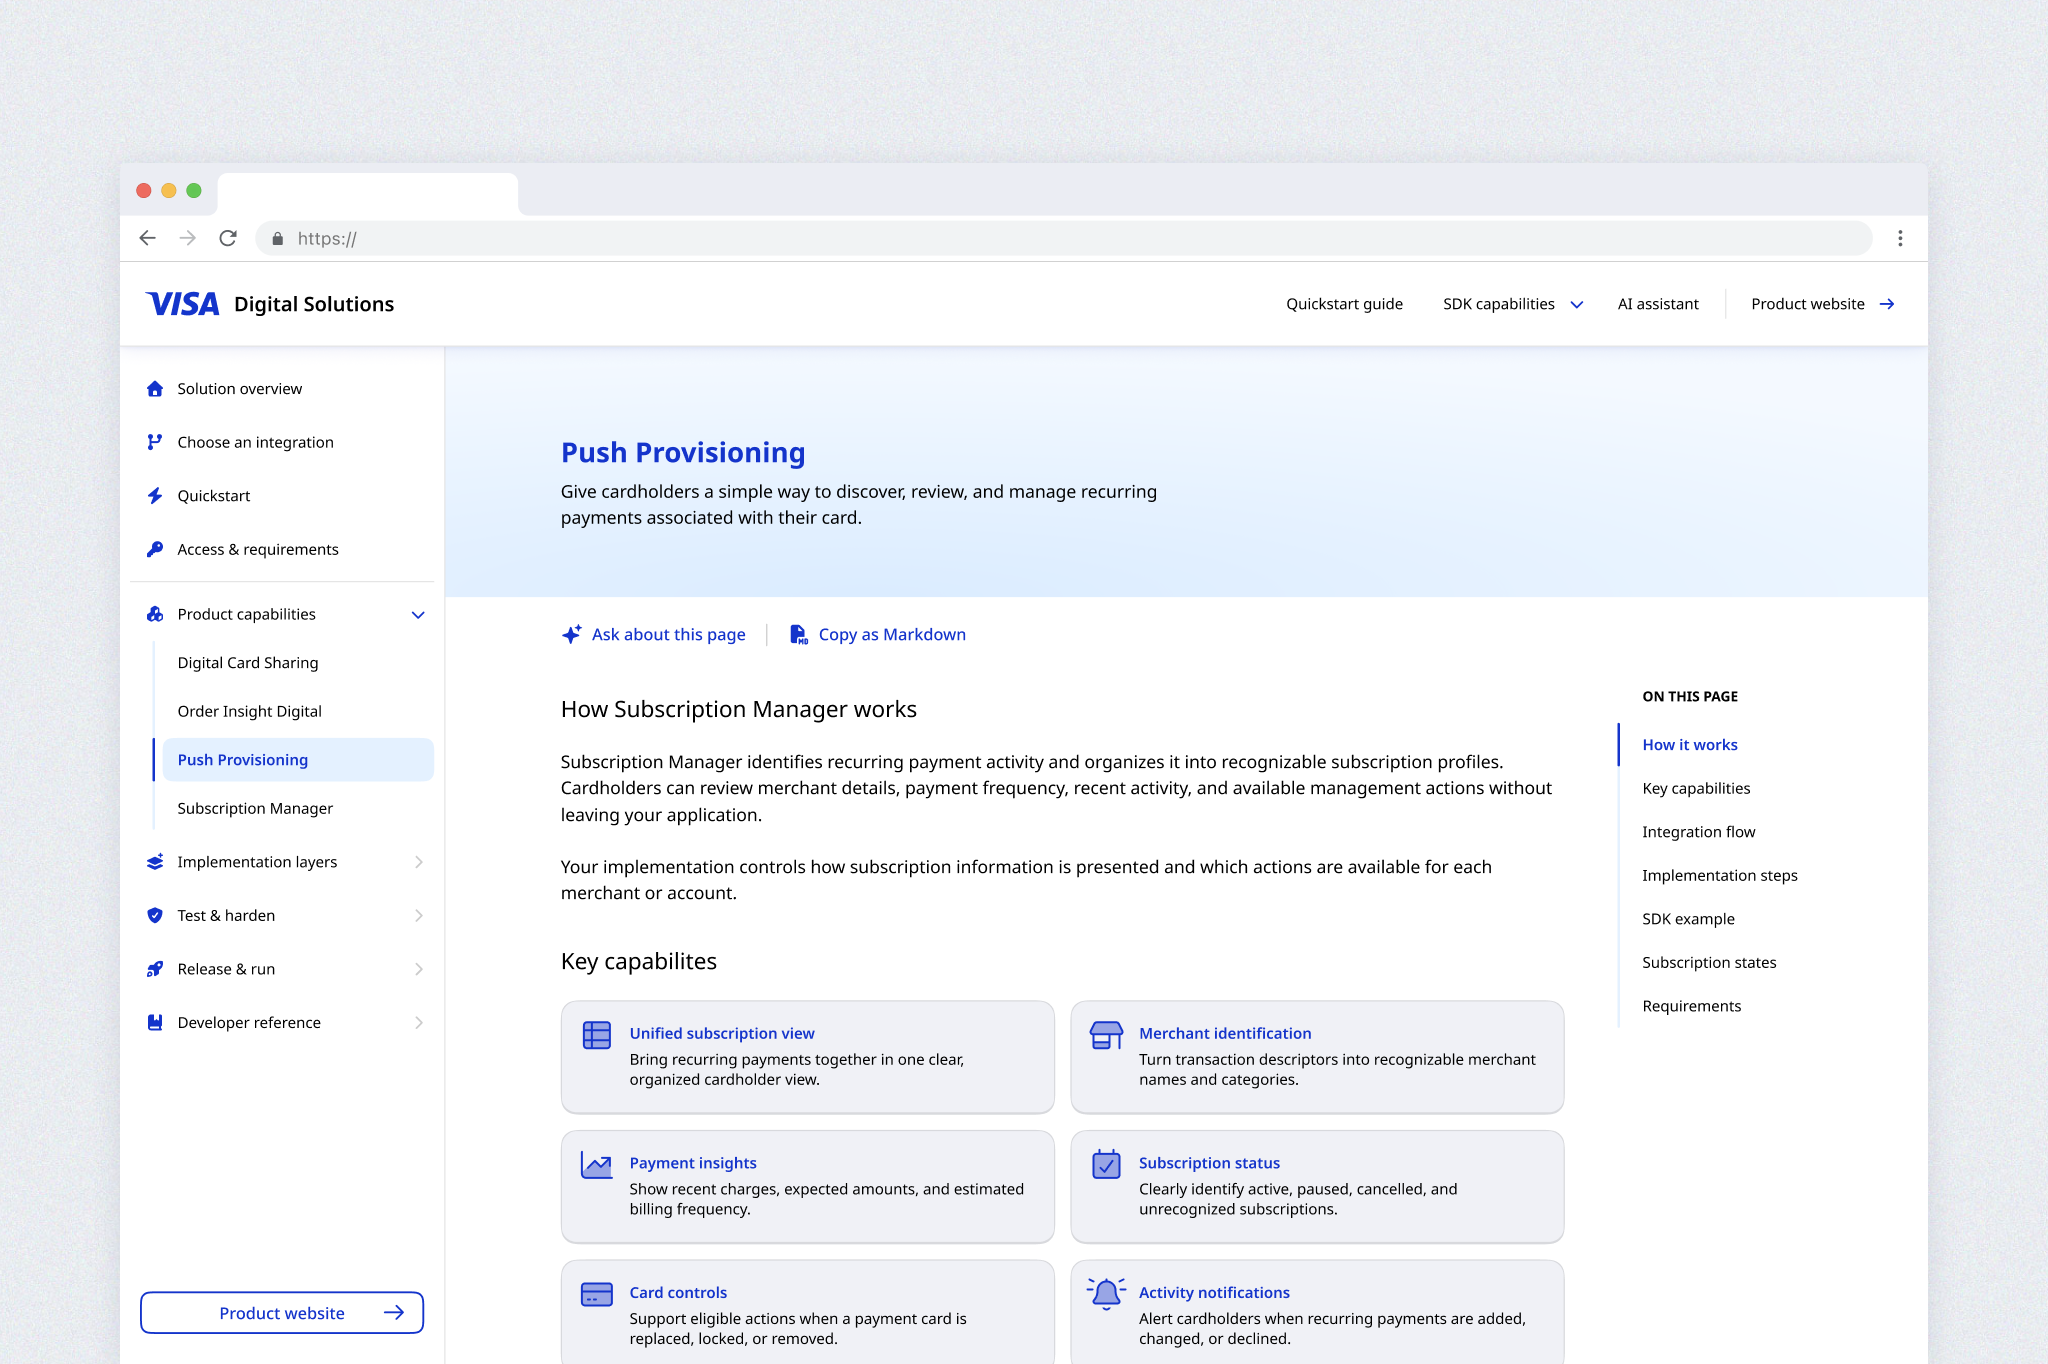
Task: Open AI assistant in the top navigation
Action: (1658, 304)
